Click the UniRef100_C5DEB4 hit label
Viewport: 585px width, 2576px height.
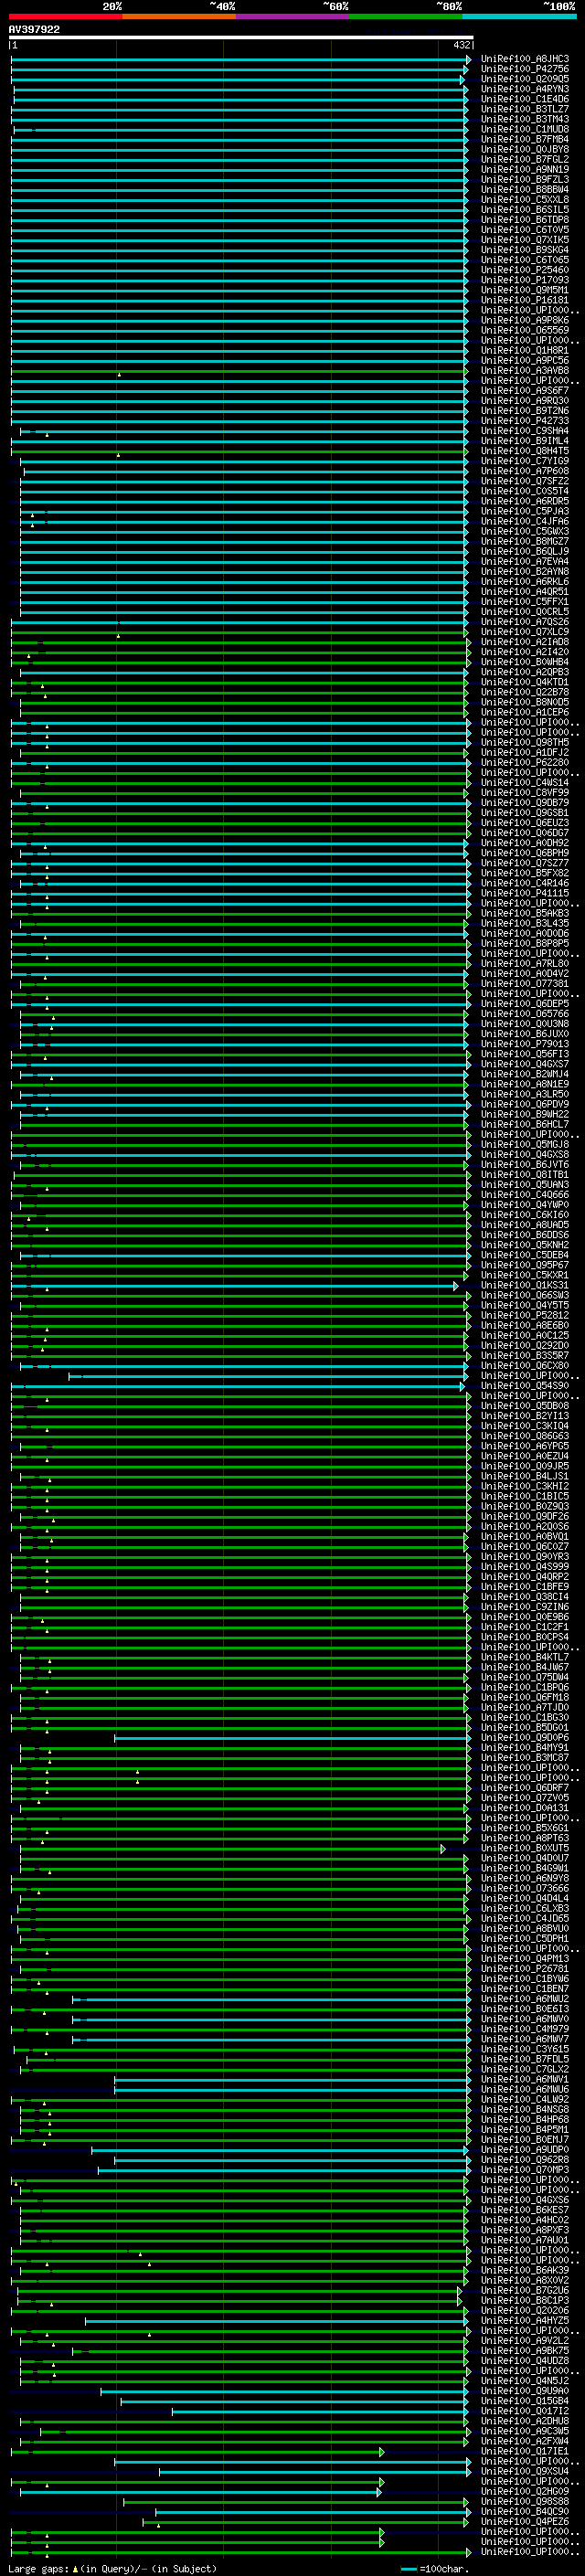click(524, 1255)
